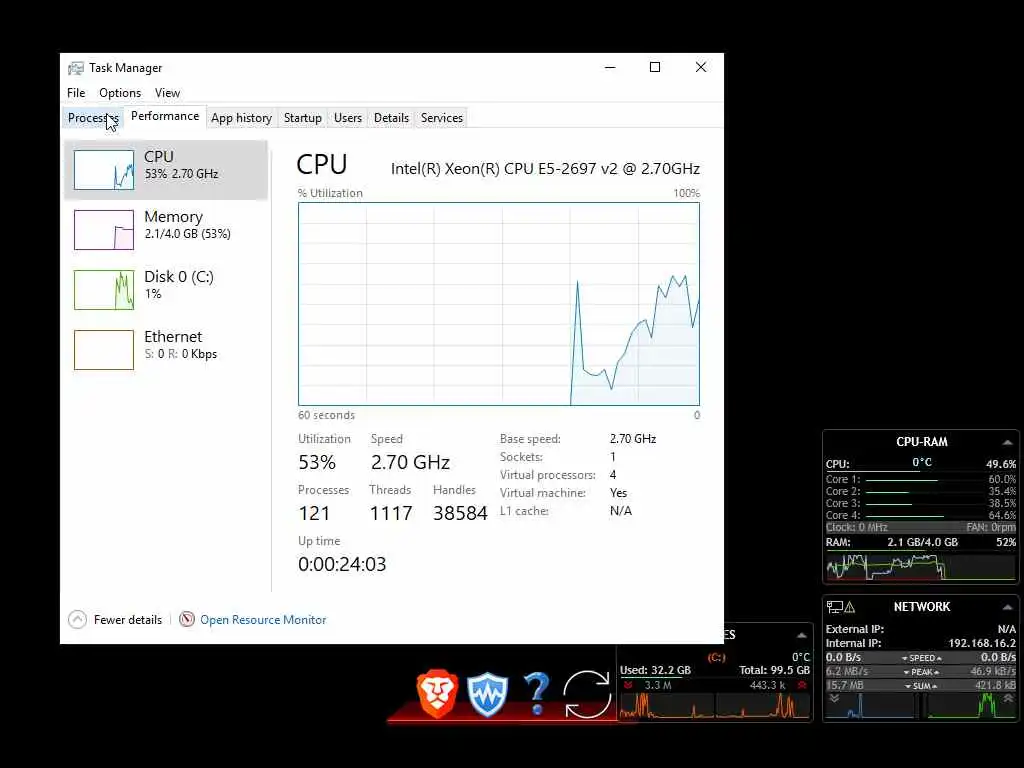The image size is (1024, 768).
Task: Click the circular refresh arrows icon
Action: pos(586,694)
